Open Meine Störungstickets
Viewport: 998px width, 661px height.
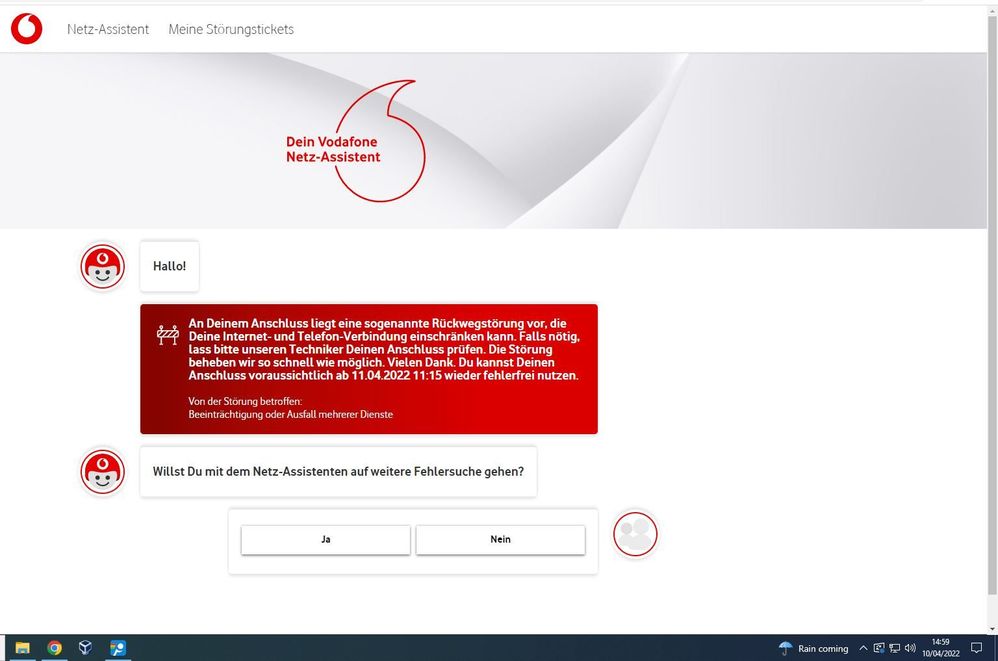(x=231, y=29)
